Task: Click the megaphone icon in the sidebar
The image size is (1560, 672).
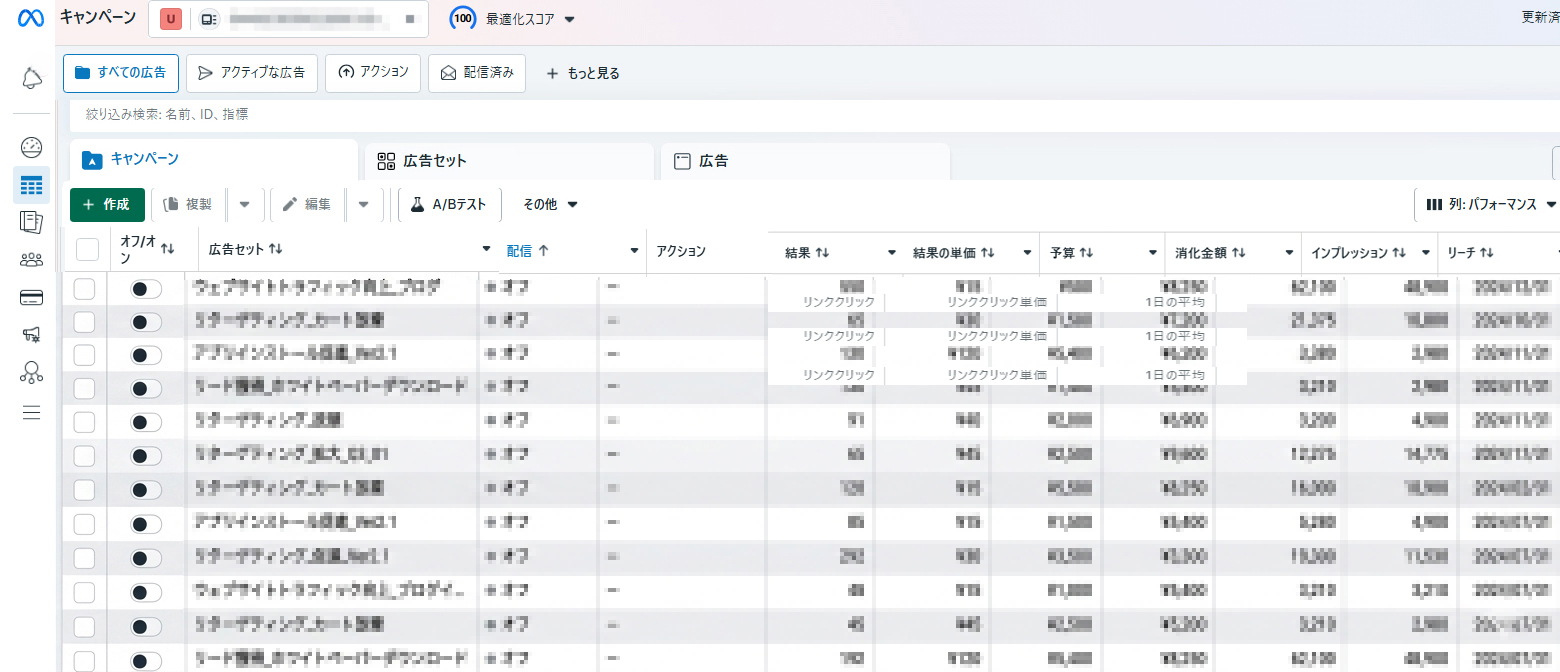Action: tap(31, 334)
